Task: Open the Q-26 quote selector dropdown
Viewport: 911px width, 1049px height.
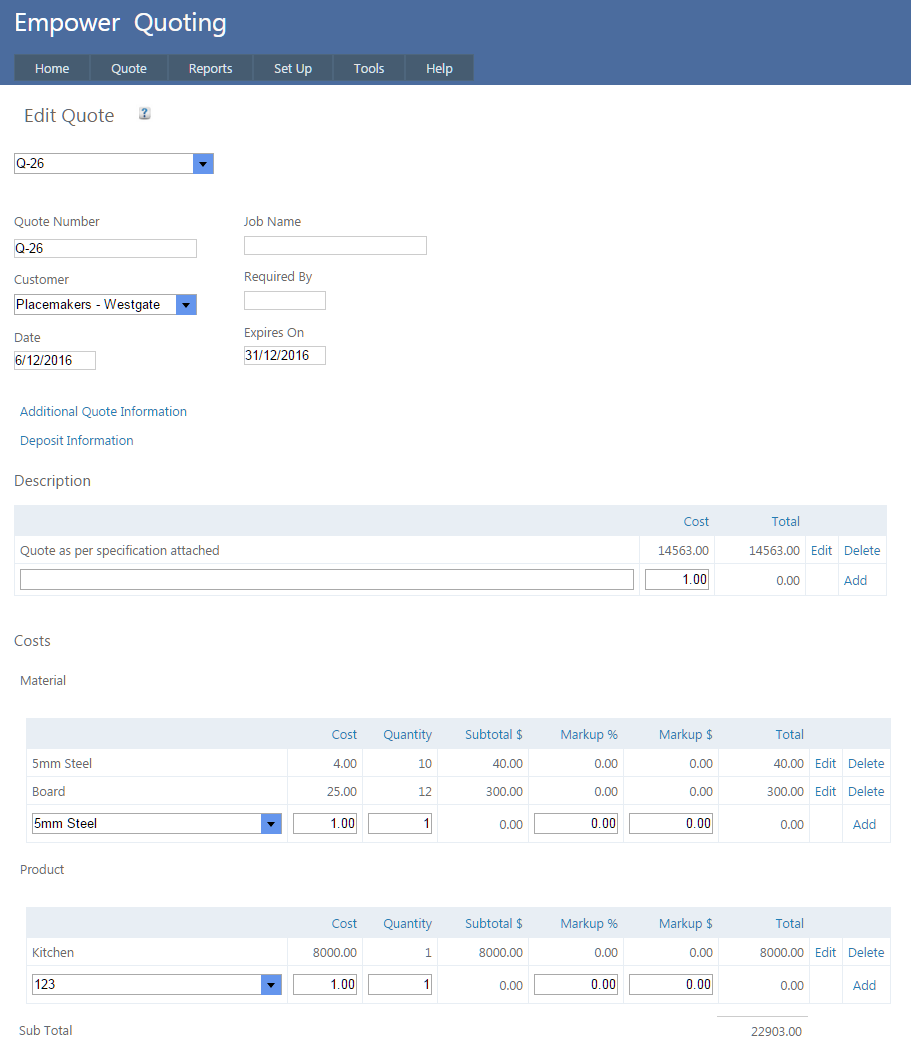Action: (x=203, y=164)
